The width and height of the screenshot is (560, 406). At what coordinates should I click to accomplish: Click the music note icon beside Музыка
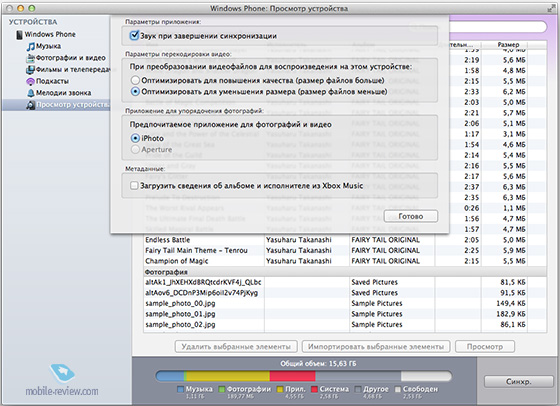tap(31, 46)
